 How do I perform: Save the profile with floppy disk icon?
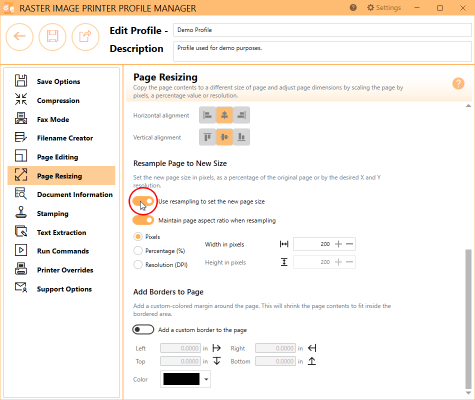52,36
